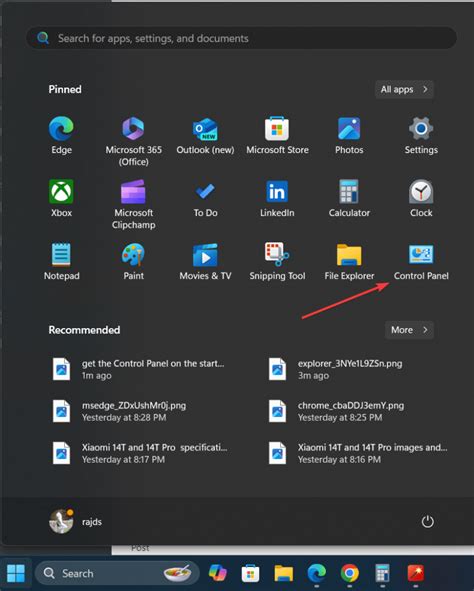Screen dimensions: 474x591
Task: Open the Microsoft Store pinned tile
Action: click(277, 135)
